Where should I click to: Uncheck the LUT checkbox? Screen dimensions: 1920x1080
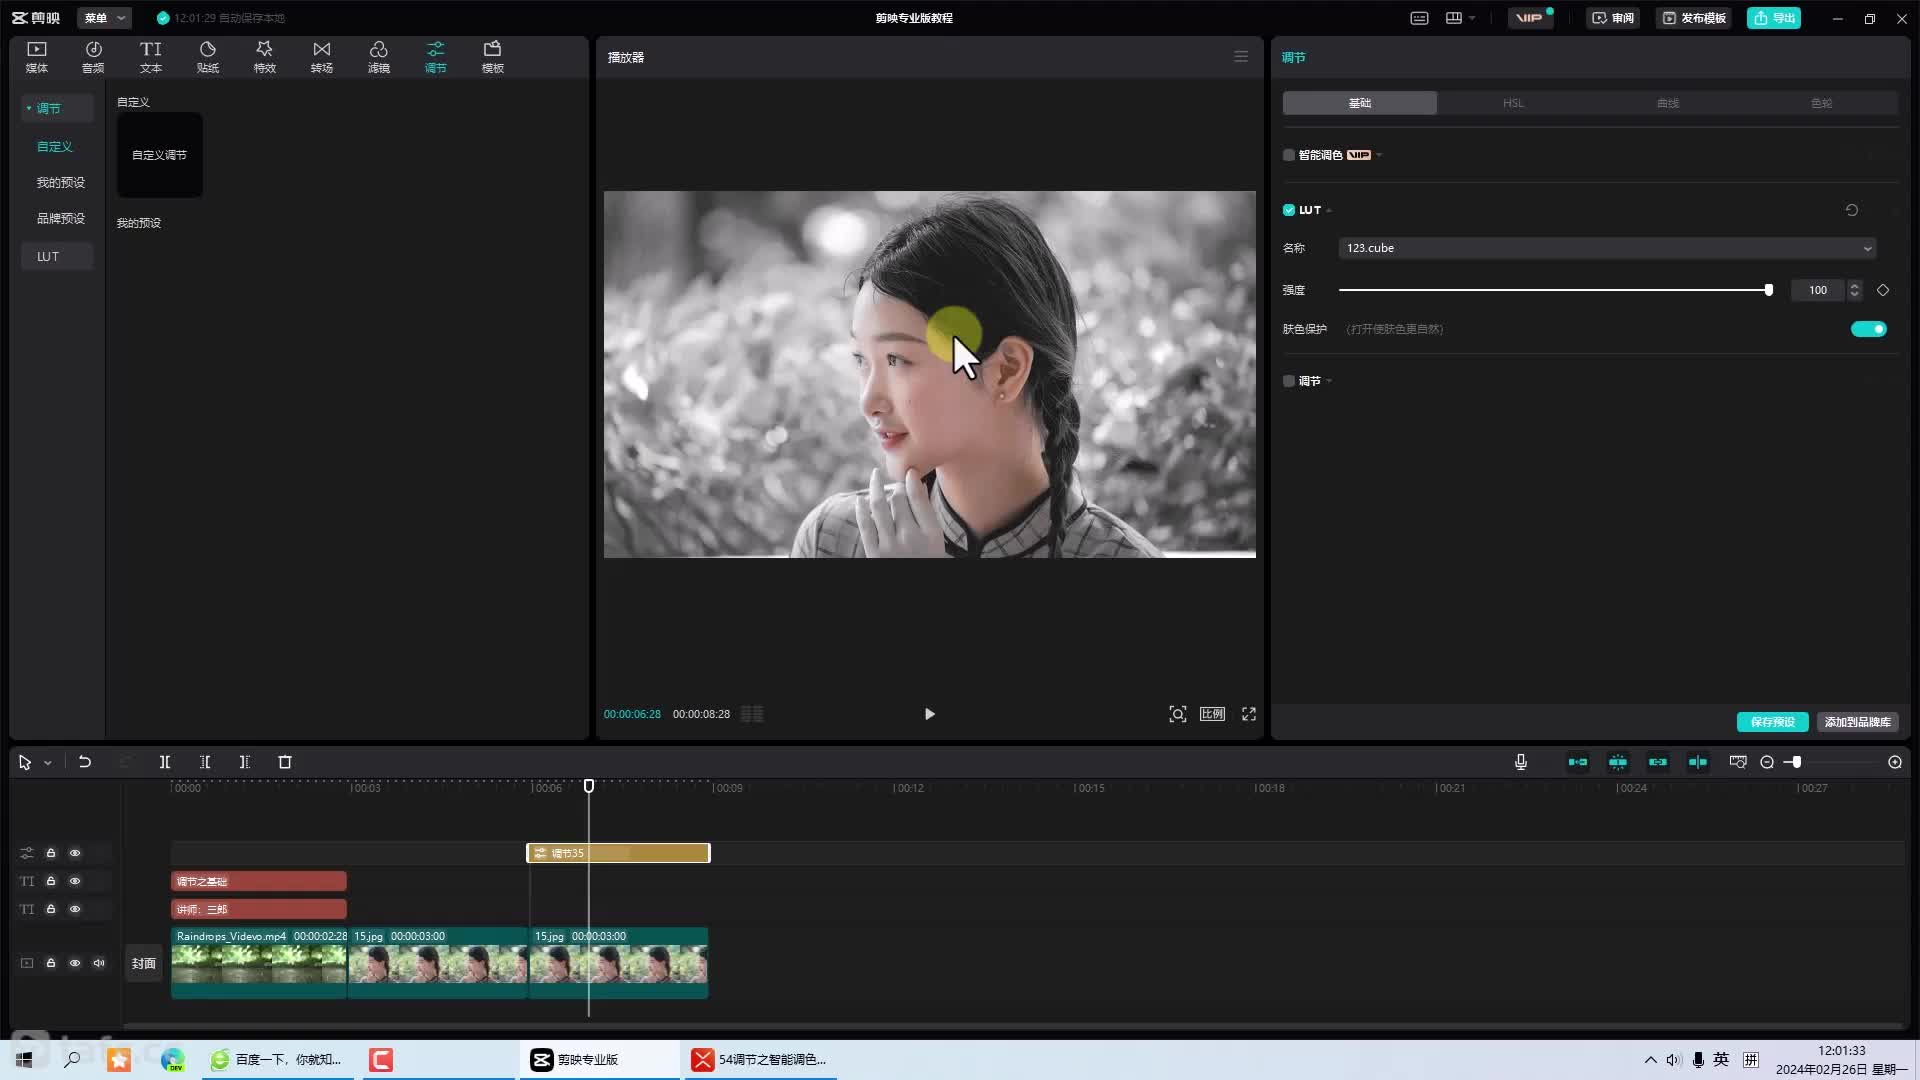[1289, 210]
